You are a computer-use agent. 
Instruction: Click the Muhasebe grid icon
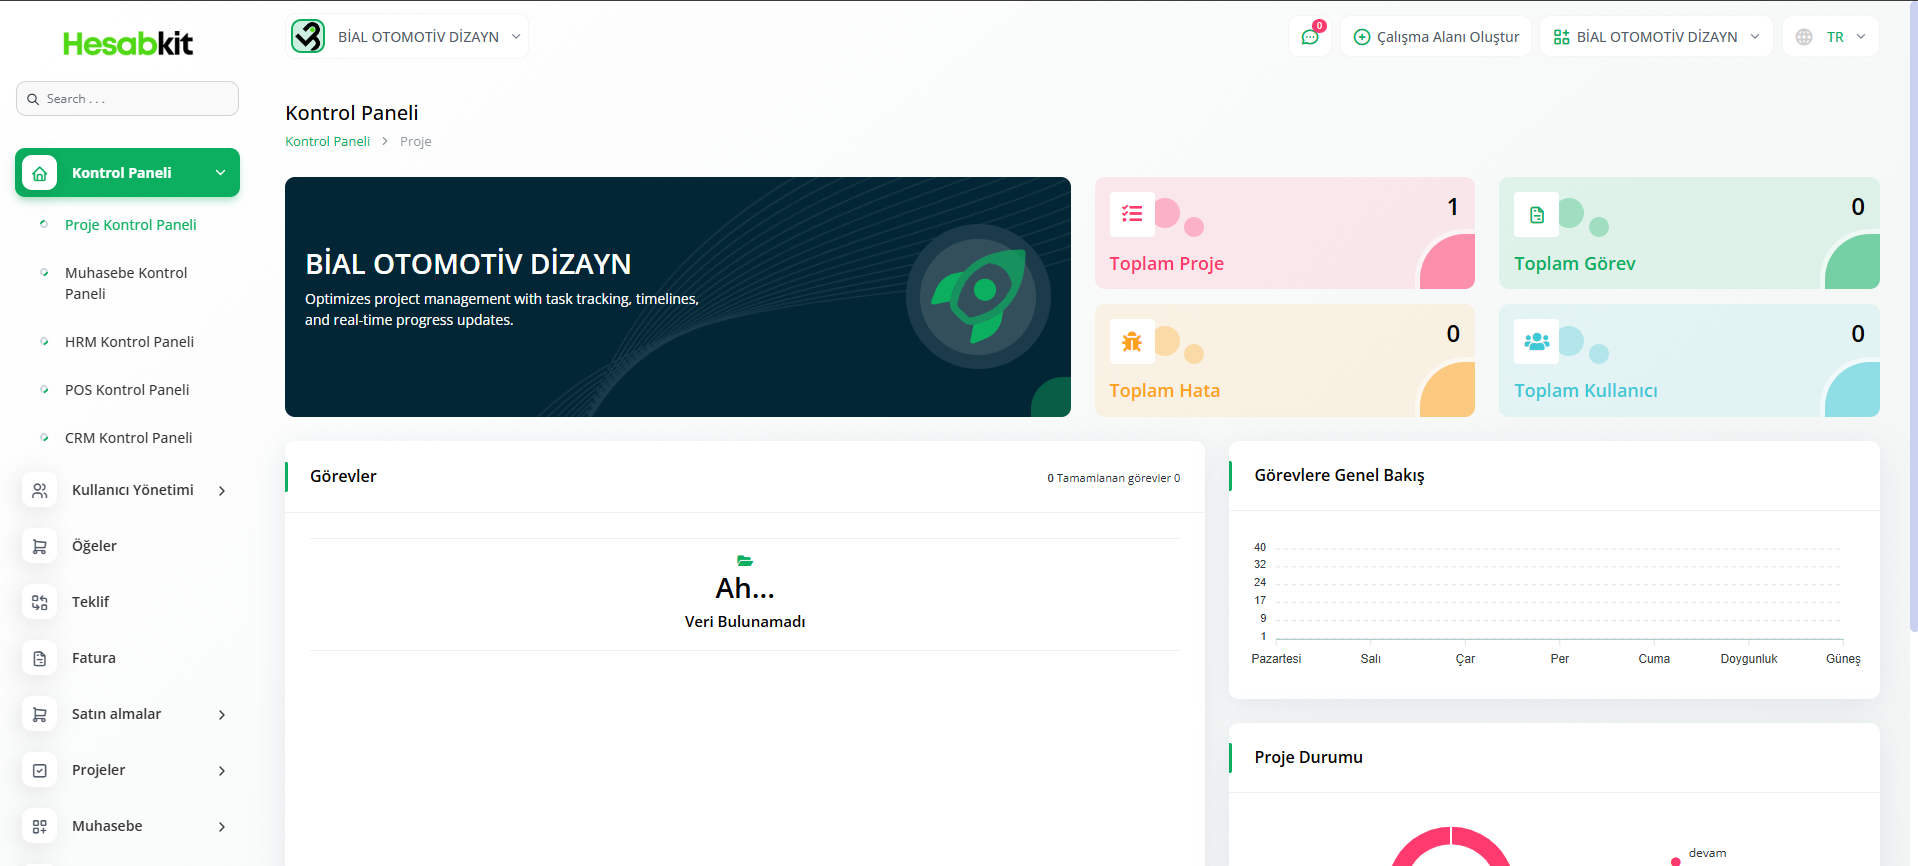39,827
